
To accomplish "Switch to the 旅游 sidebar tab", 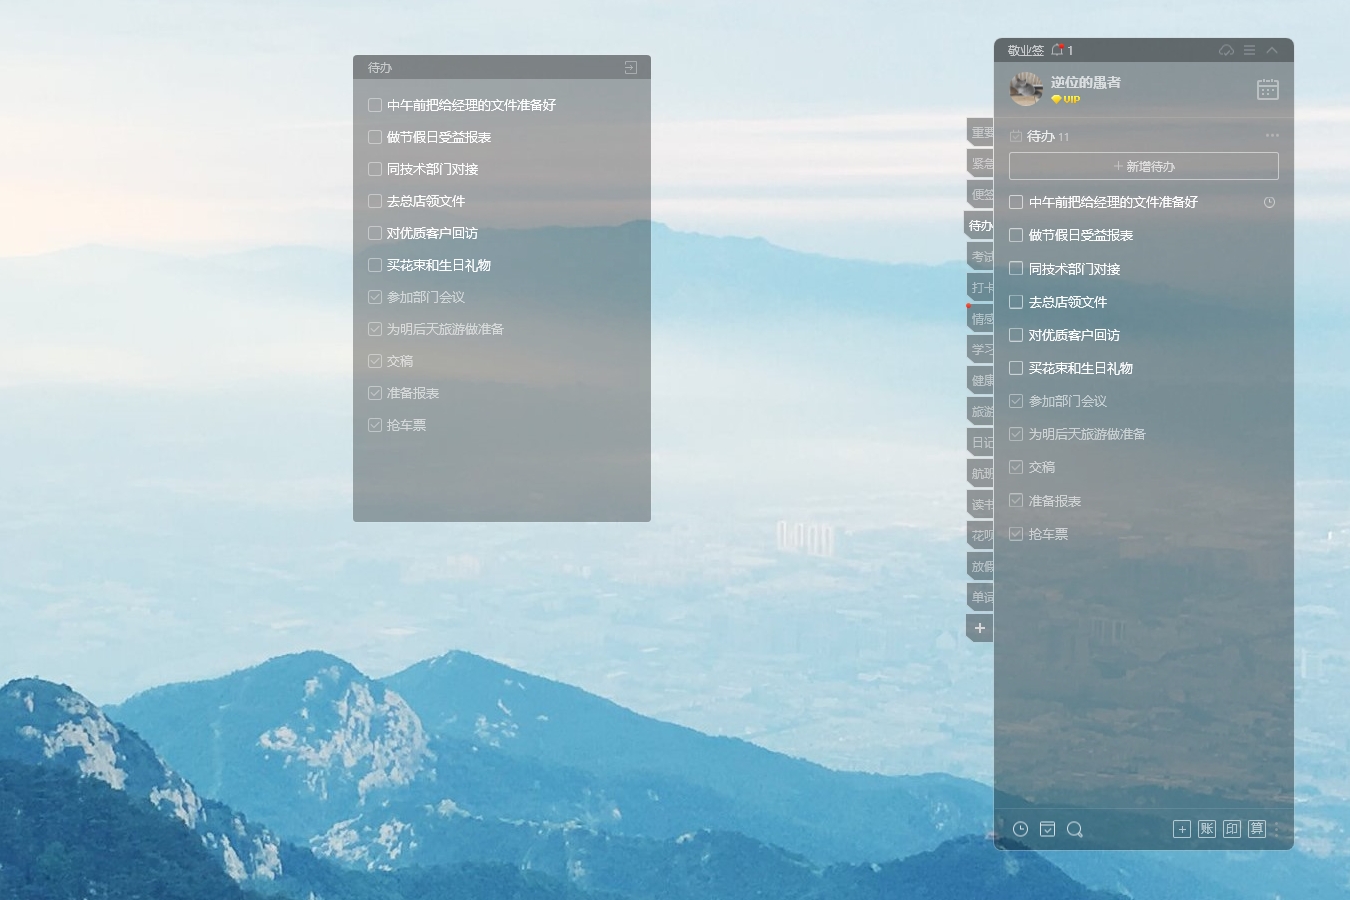I will pos(980,411).
